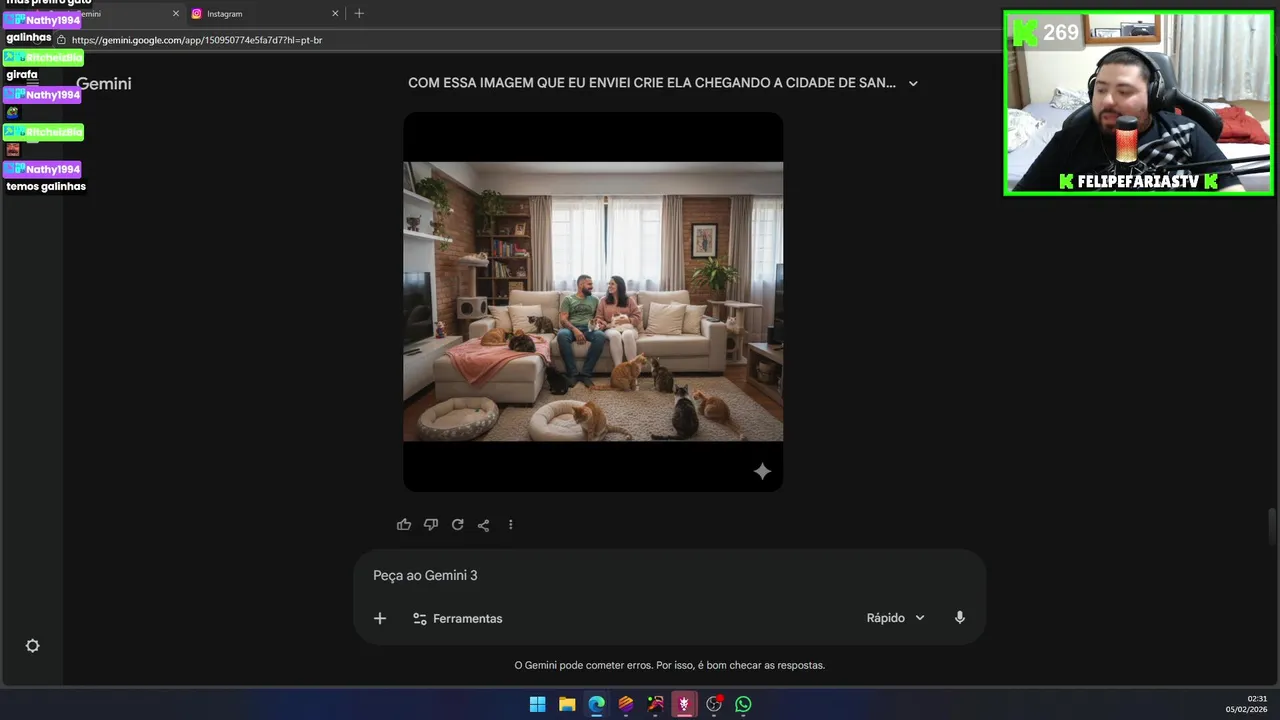Give the image a thumbs up

click(x=404, y=524)
